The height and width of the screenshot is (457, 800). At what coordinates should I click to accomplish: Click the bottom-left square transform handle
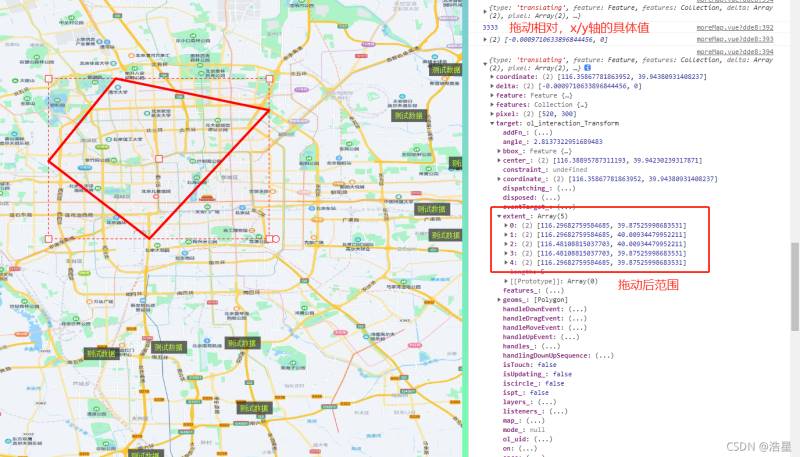[48, 239]
